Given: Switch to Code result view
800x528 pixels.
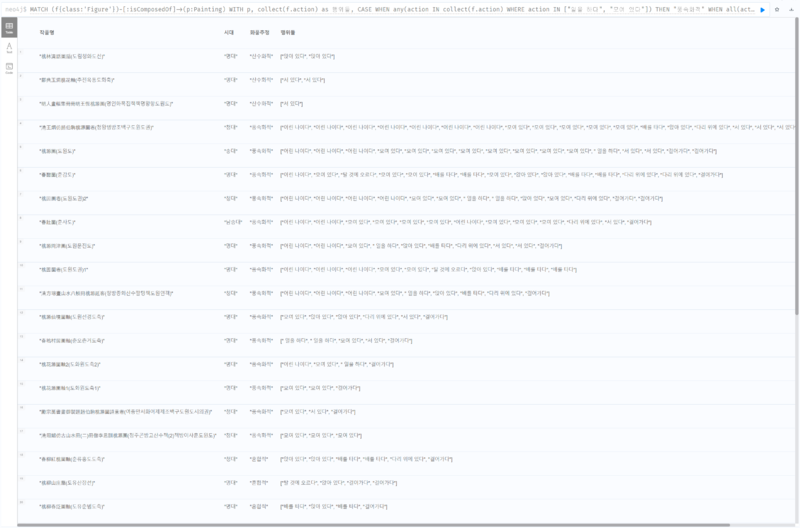Looking at the screenshot, I should 9,68.
